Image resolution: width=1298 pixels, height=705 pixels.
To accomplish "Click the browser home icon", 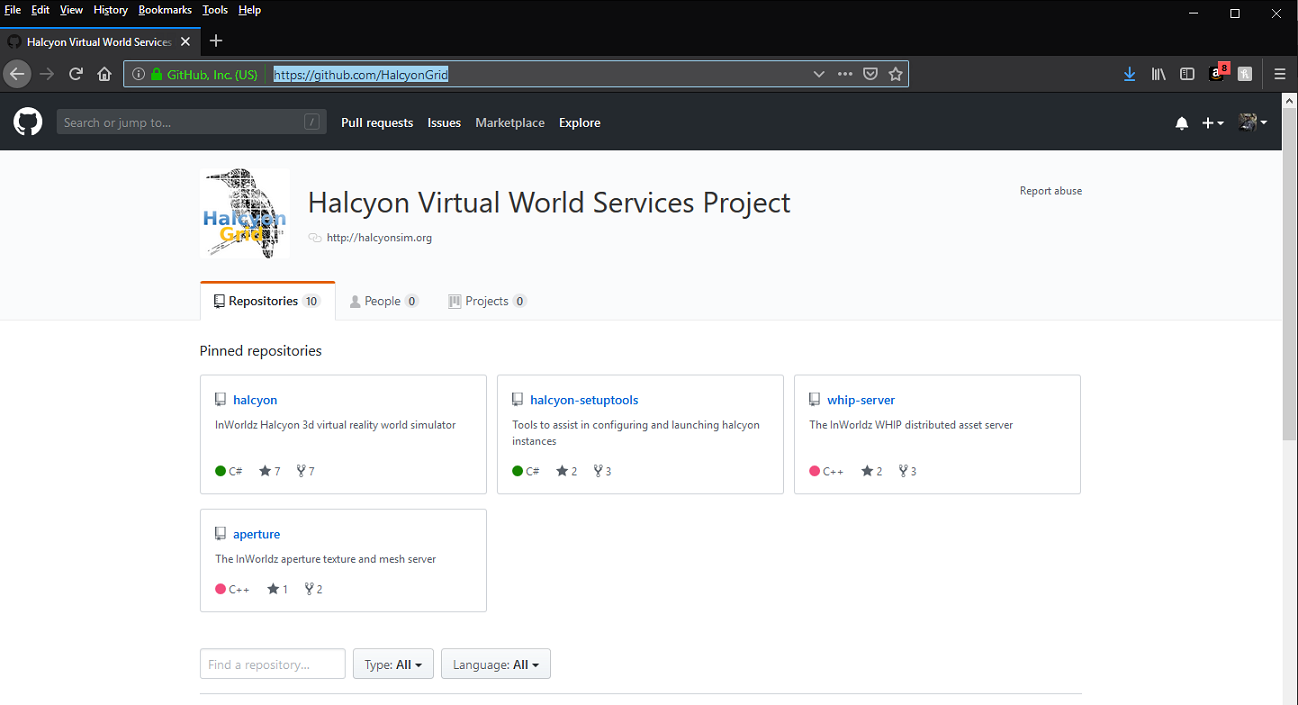I will (x=104, y=74).
